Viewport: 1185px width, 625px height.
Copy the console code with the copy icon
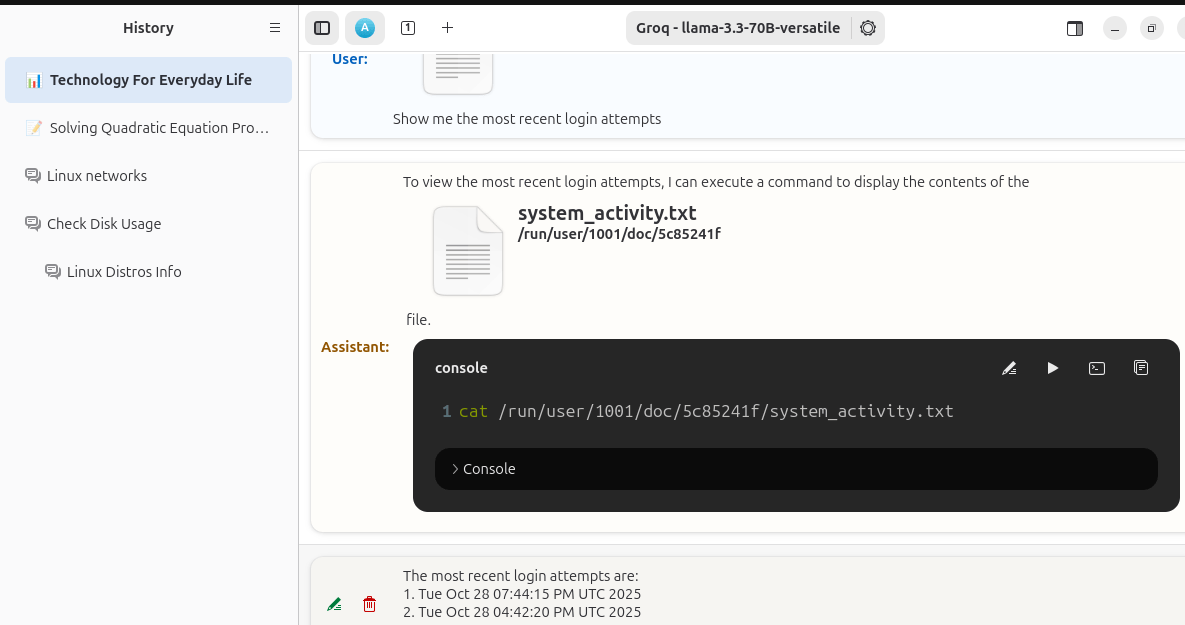[x=1141, y=368]
